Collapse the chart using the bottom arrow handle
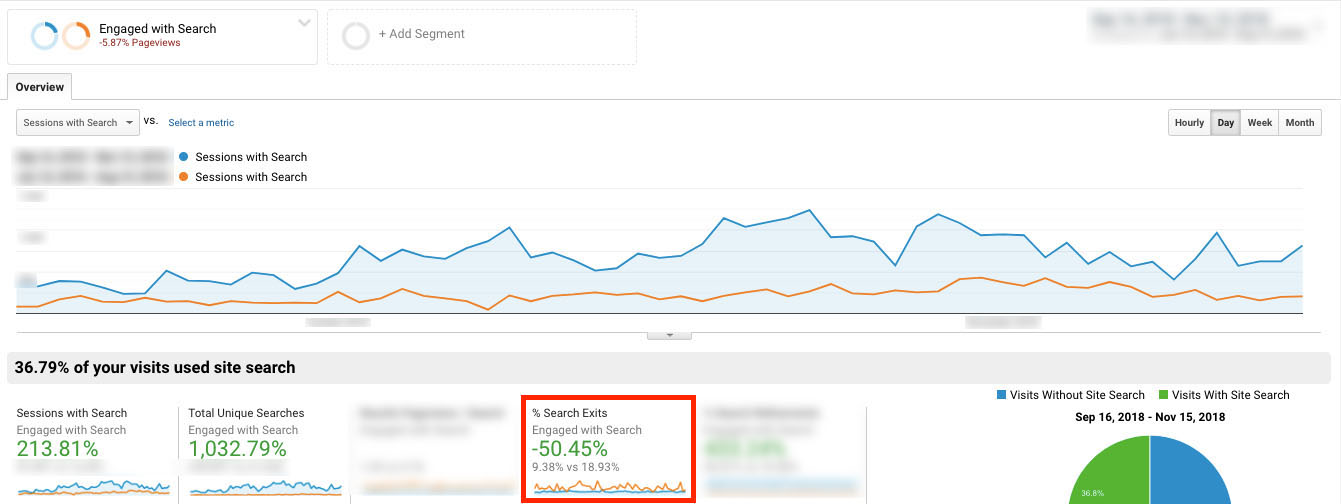This screenshot has height=504, width=1341. tap(670, 334)
